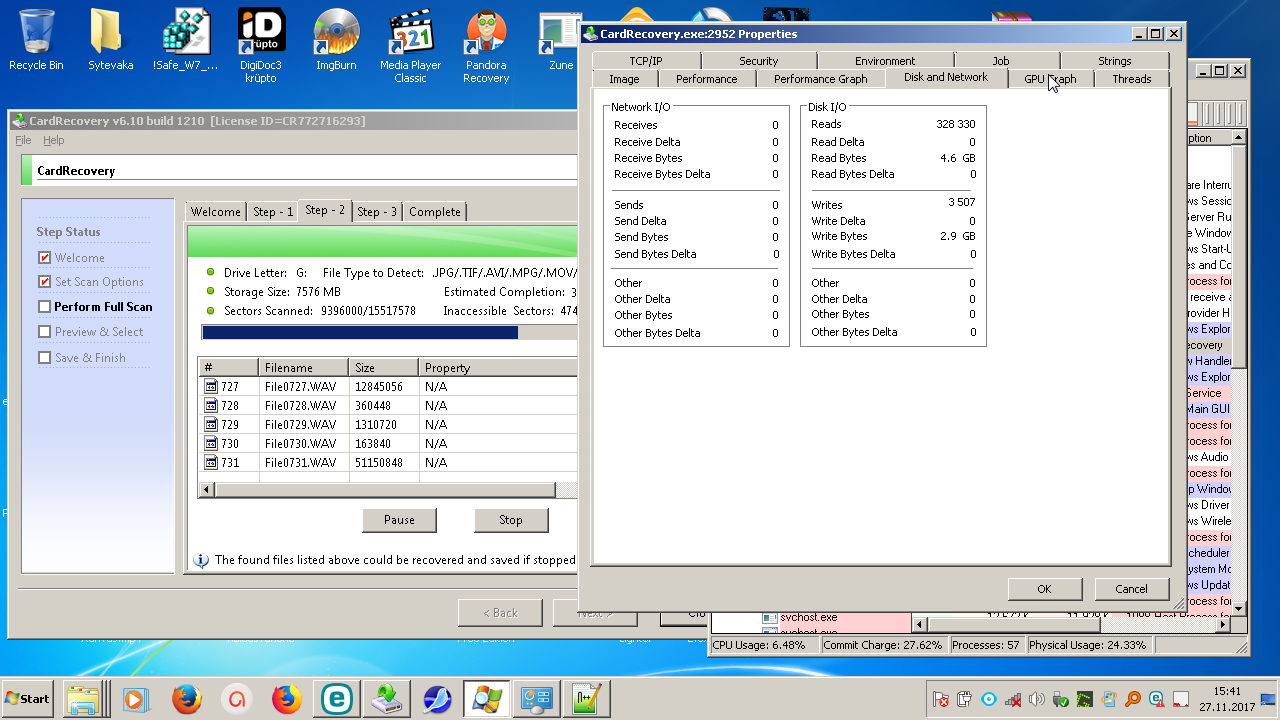1280x720 pixels.
Task: Click the Commit Charge status bar entry
Action: pos(883,645)
